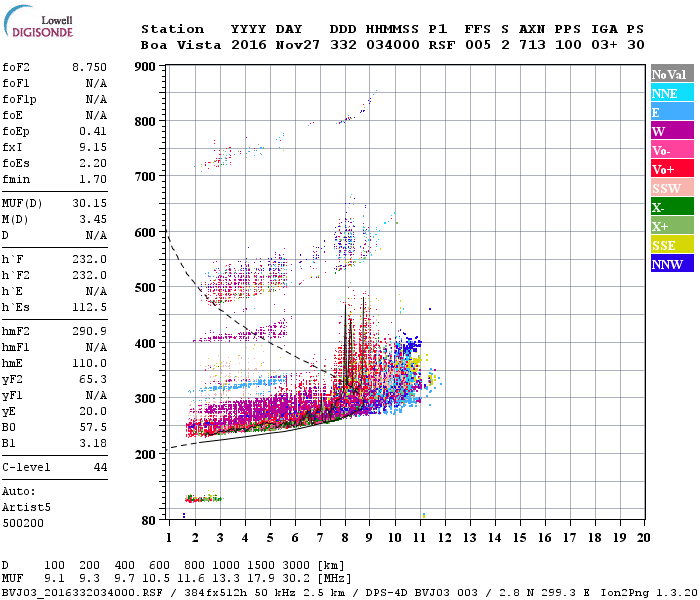Click the NNW dark blue legend swatch
Viewport: 700px width, 600px height.
pos(672,263)
